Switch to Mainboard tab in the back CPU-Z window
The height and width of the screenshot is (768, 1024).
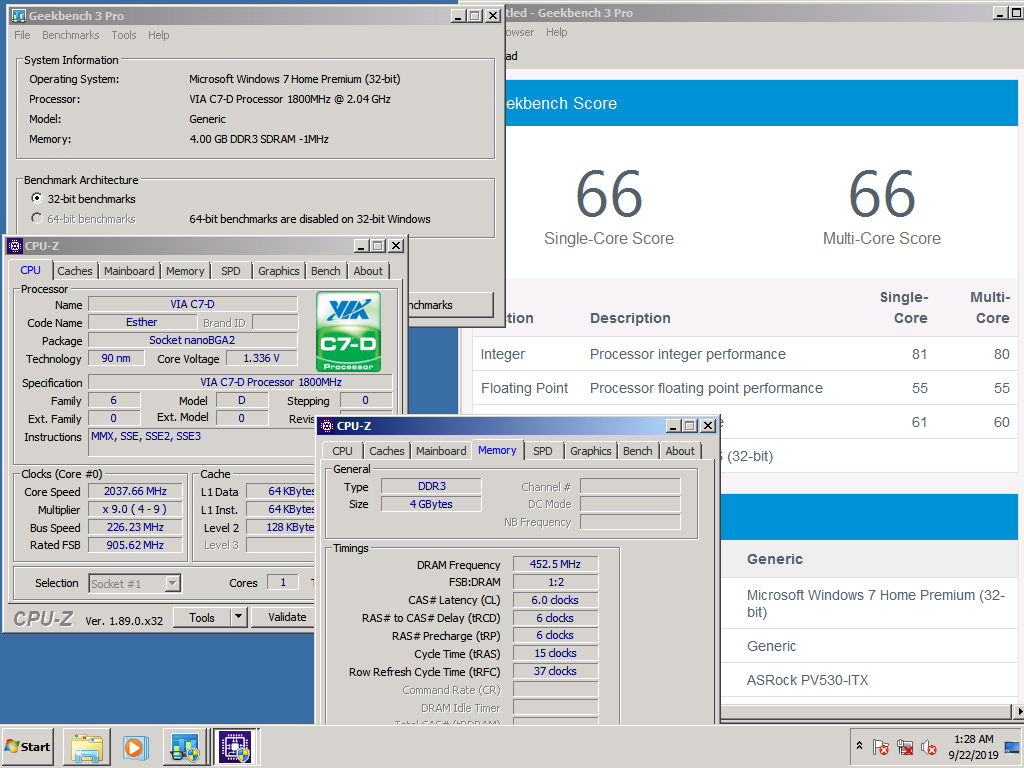coord(129,271)
